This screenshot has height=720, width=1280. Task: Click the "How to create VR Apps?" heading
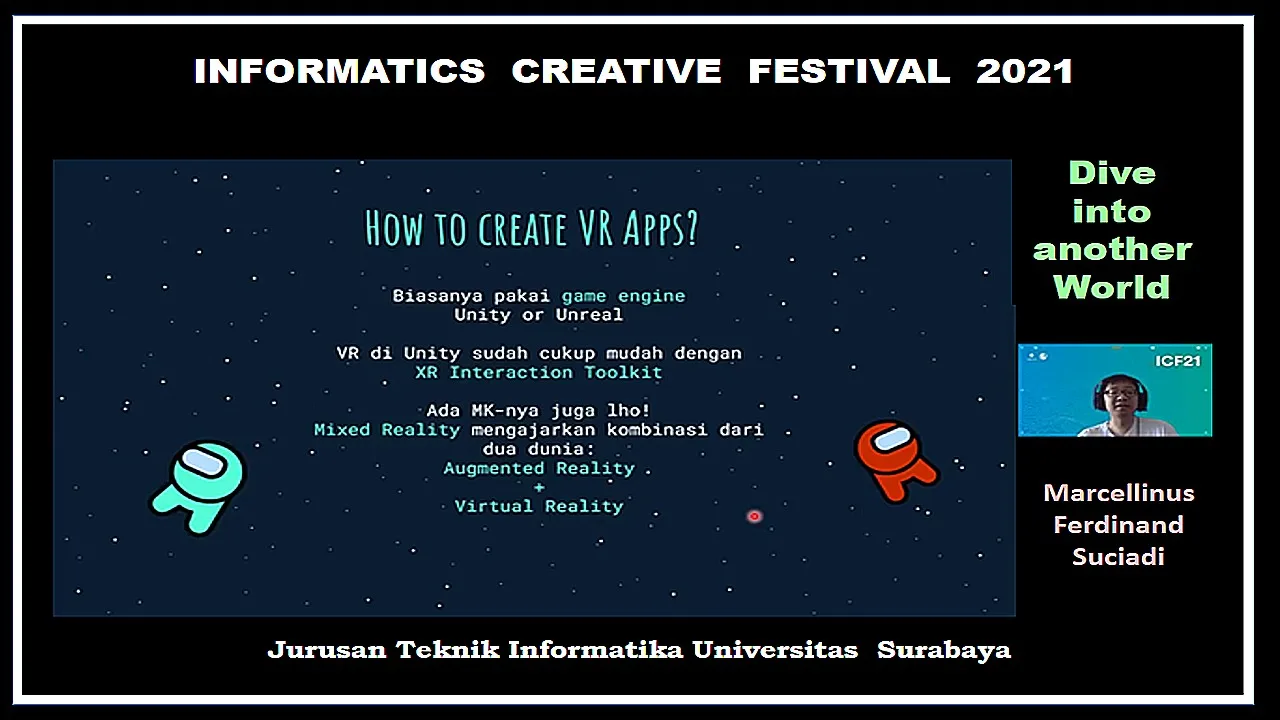pos(532,229)
